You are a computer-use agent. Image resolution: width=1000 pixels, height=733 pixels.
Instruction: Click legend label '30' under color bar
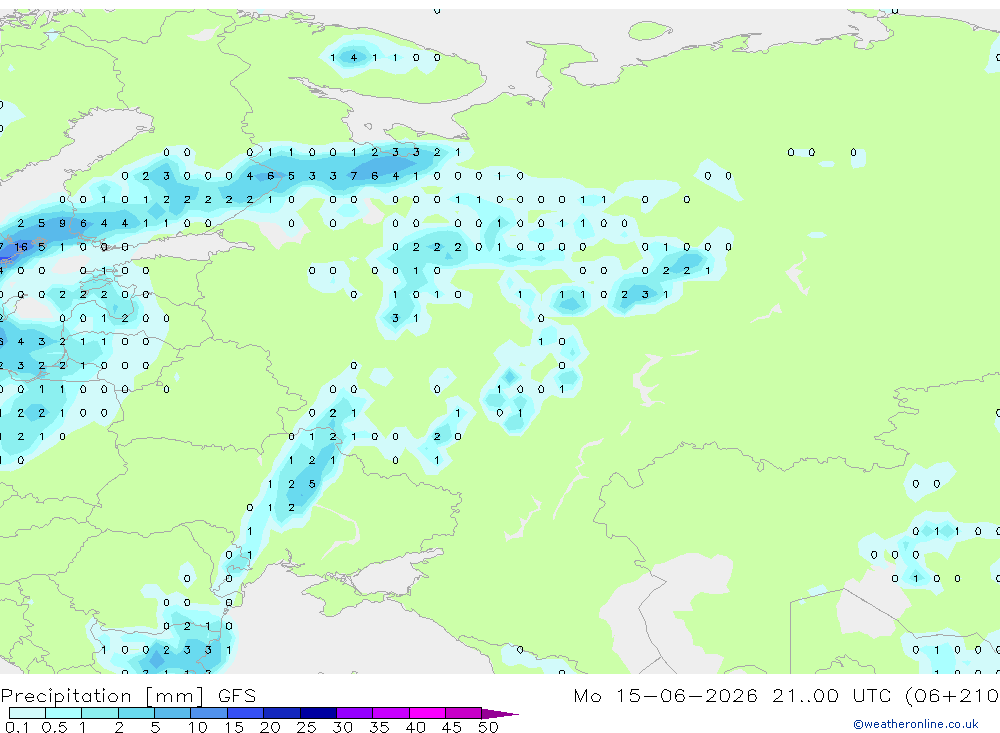pos(342,727)
